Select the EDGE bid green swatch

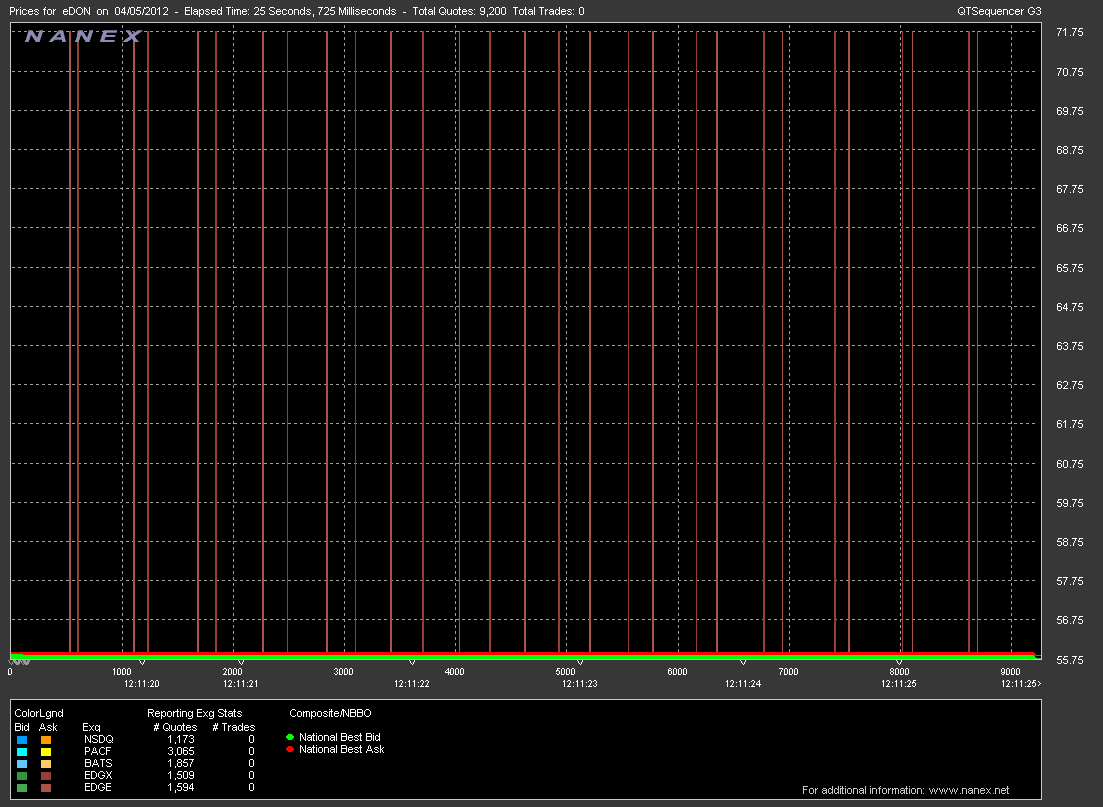click(x=22, y=787)
